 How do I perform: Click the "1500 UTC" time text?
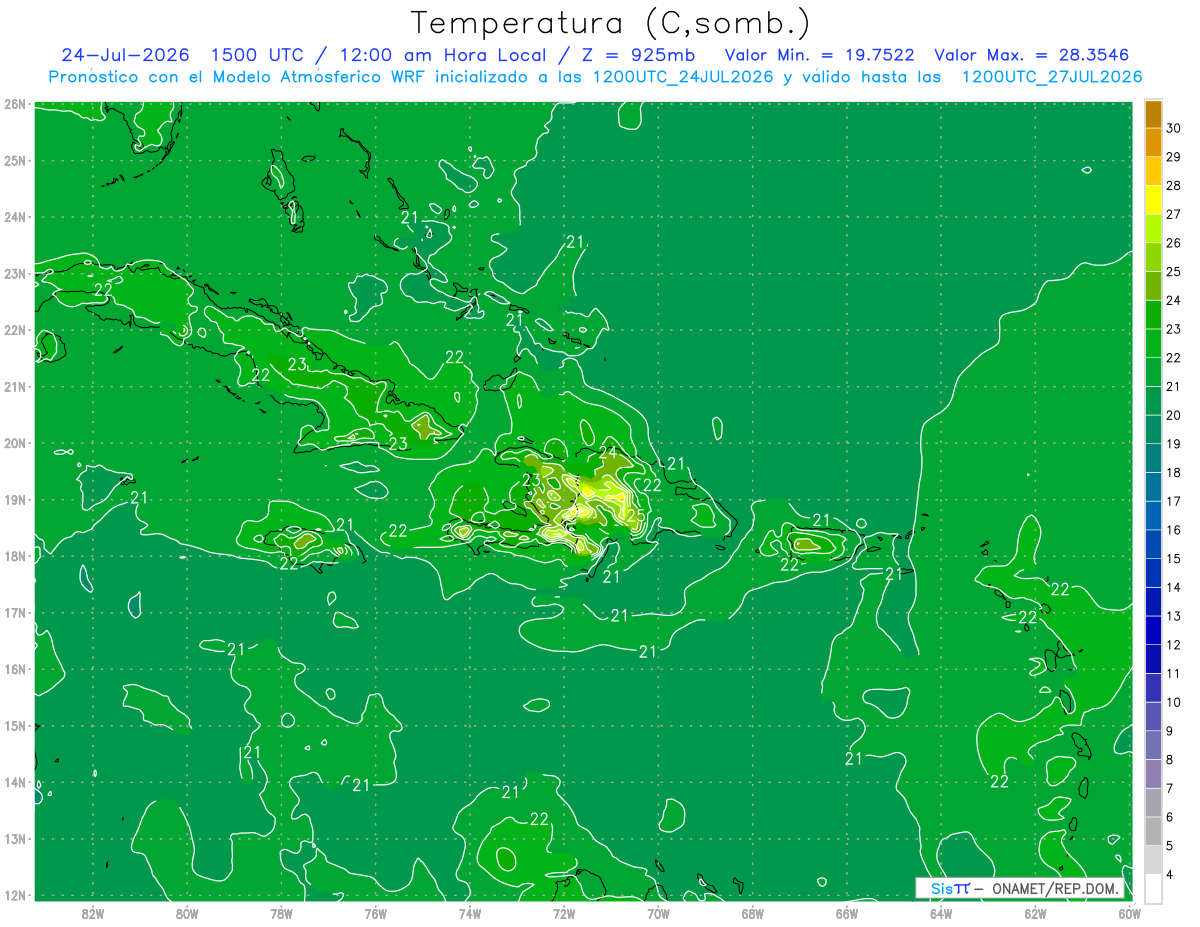tap(257, 55)
